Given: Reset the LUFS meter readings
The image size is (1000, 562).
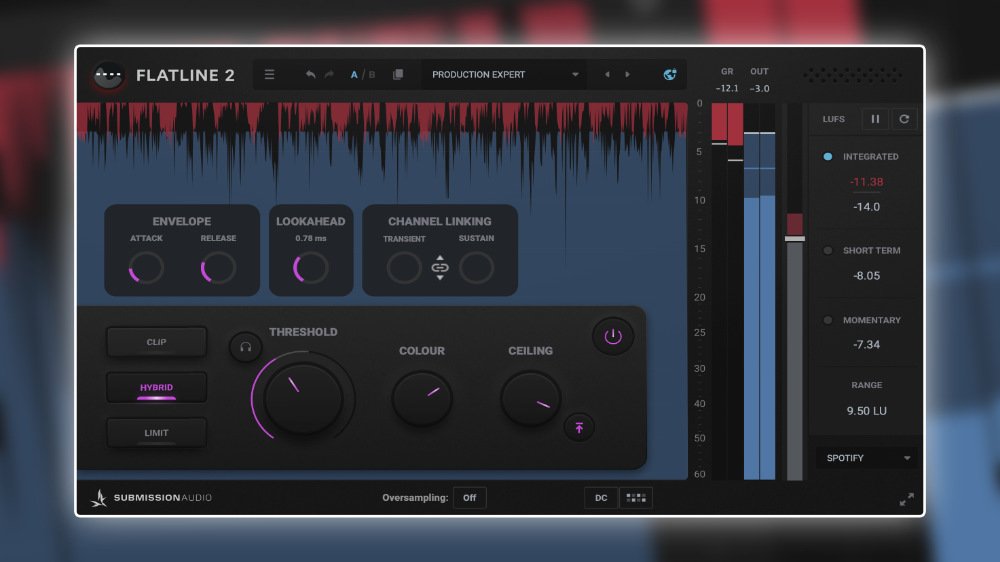Looking at the screenshot, I should pos(904,119).
